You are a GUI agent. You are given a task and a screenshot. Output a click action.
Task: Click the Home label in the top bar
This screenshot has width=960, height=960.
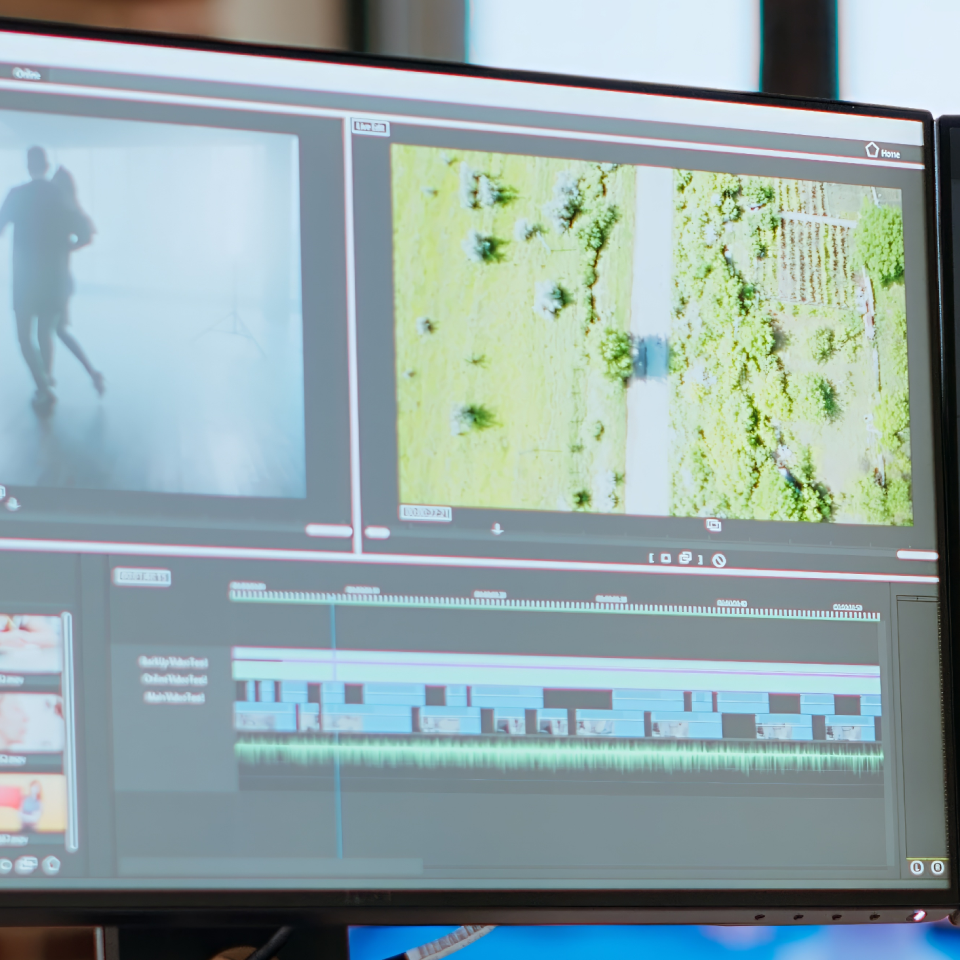[x=890, y=154]
